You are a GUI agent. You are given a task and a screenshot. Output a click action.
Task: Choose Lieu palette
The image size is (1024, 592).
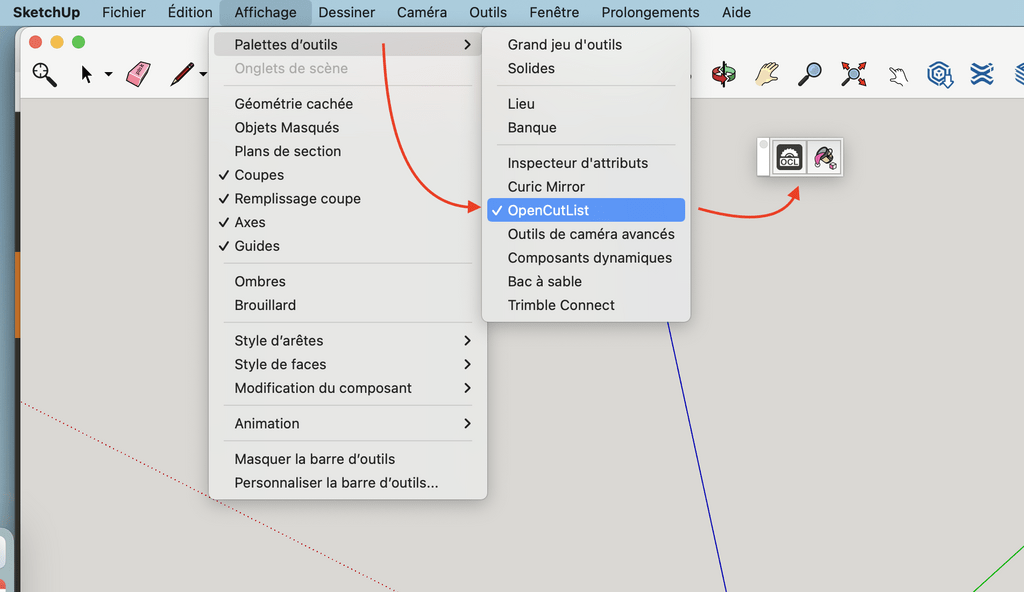tap(586, 104)
